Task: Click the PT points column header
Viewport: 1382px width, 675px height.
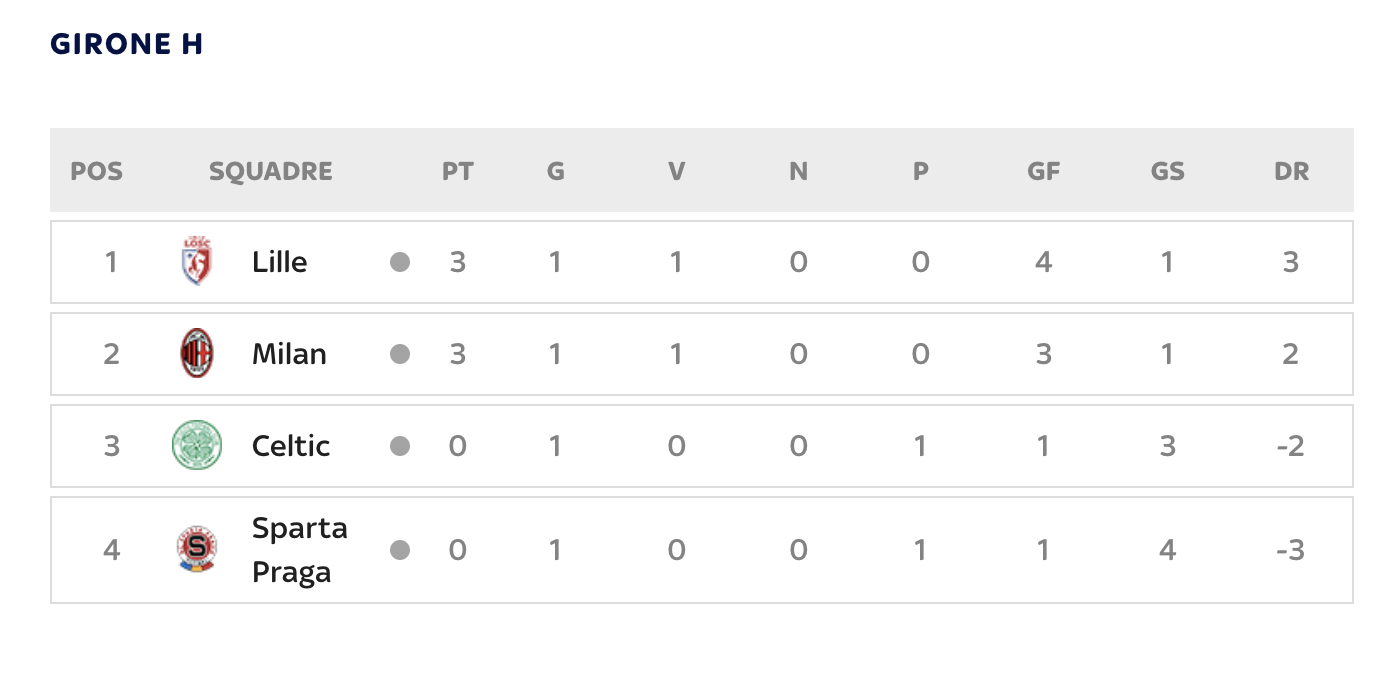Action: (457, 171)
